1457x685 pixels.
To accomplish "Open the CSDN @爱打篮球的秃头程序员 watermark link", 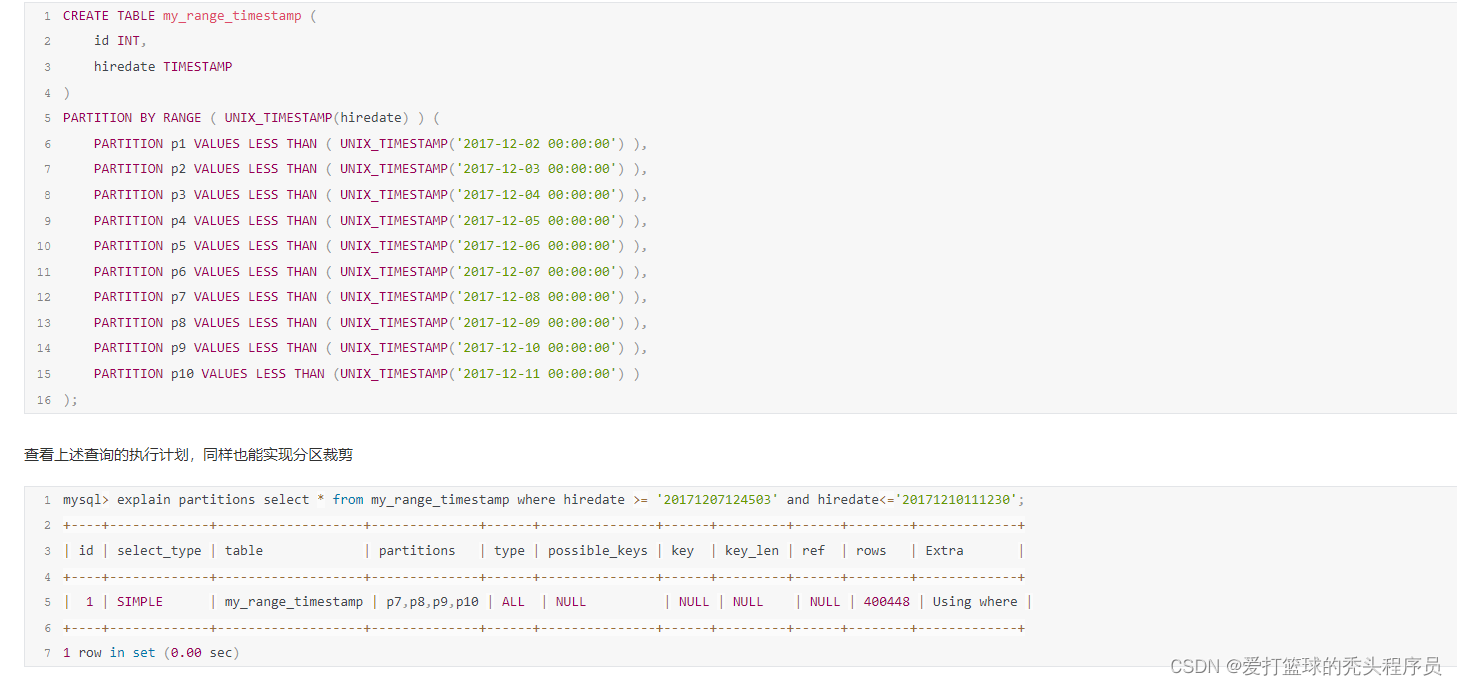I will coord(1310,663).
